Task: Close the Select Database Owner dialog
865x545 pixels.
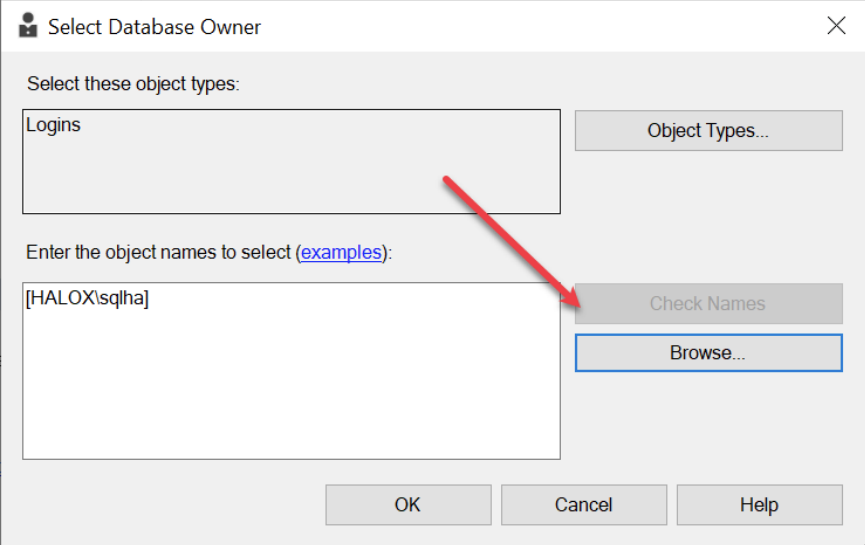Action: [836, 25]
